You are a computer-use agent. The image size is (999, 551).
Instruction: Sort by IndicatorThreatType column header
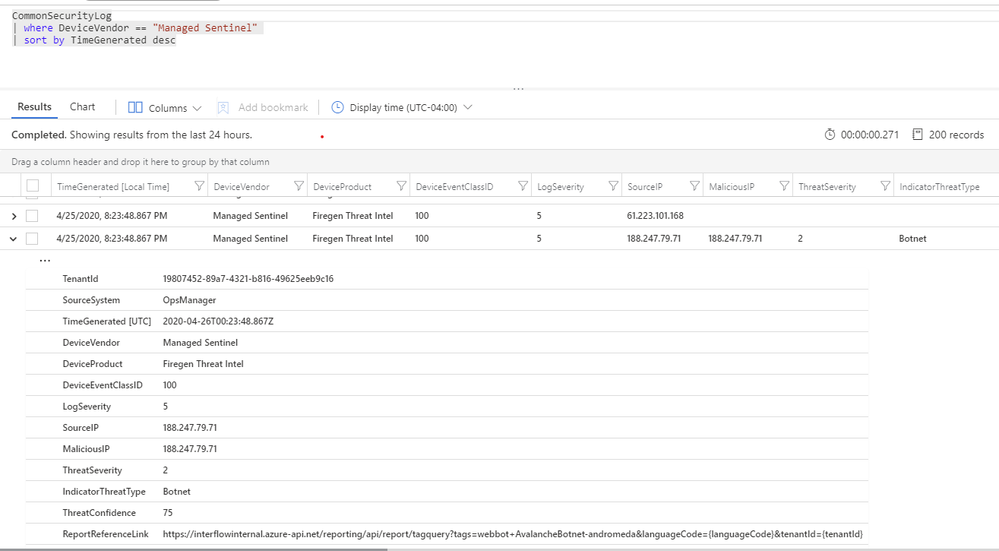[939, 187]
